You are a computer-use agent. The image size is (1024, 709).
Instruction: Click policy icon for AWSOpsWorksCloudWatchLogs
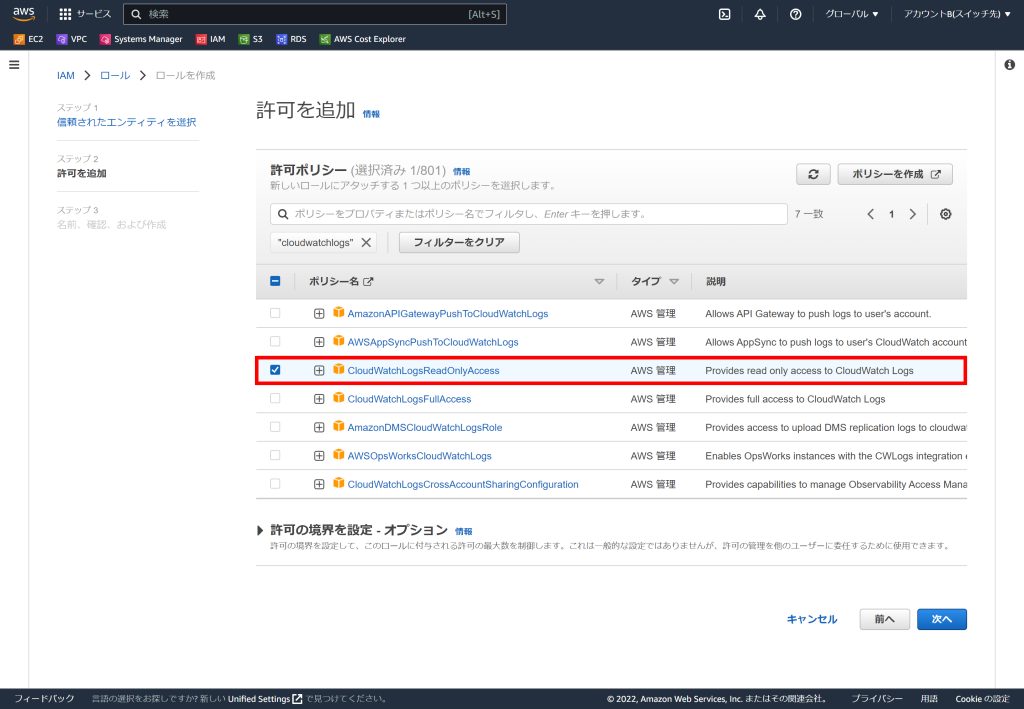[x=338, y=454]
